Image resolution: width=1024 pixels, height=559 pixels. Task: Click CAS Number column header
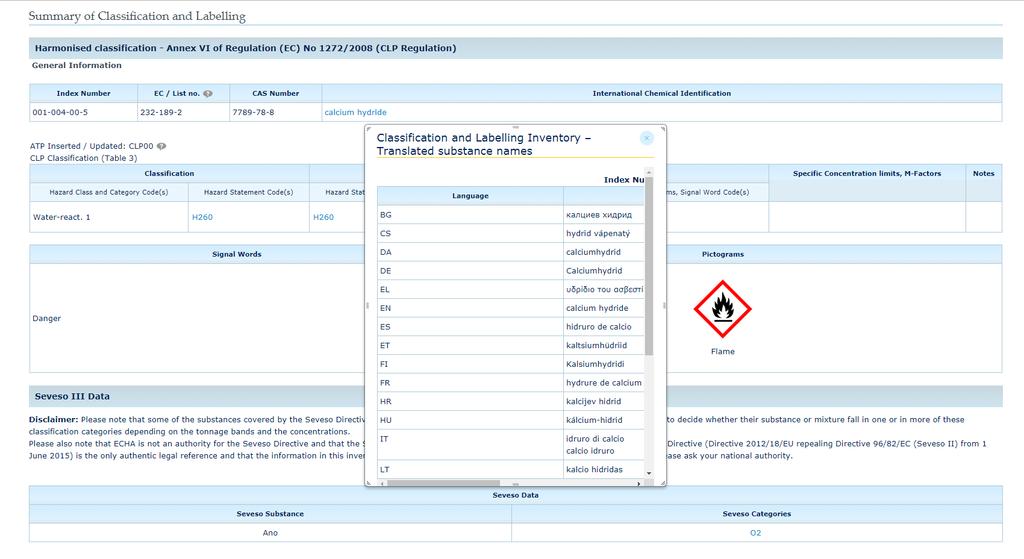point(276,93)
